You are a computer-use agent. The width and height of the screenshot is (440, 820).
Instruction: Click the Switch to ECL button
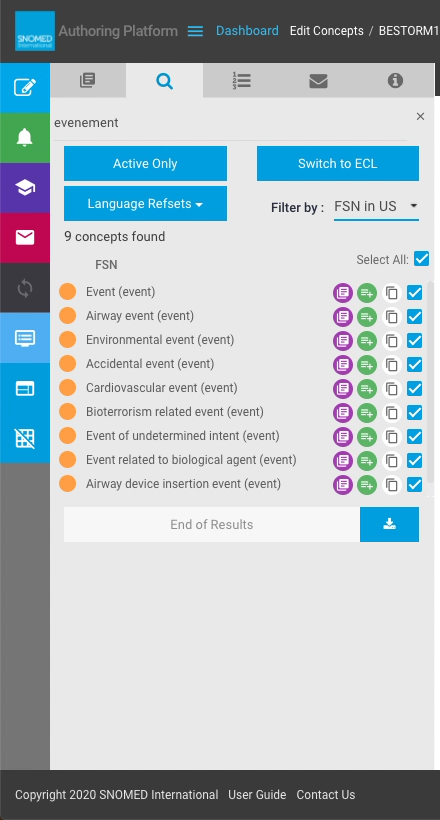point(337,164)
